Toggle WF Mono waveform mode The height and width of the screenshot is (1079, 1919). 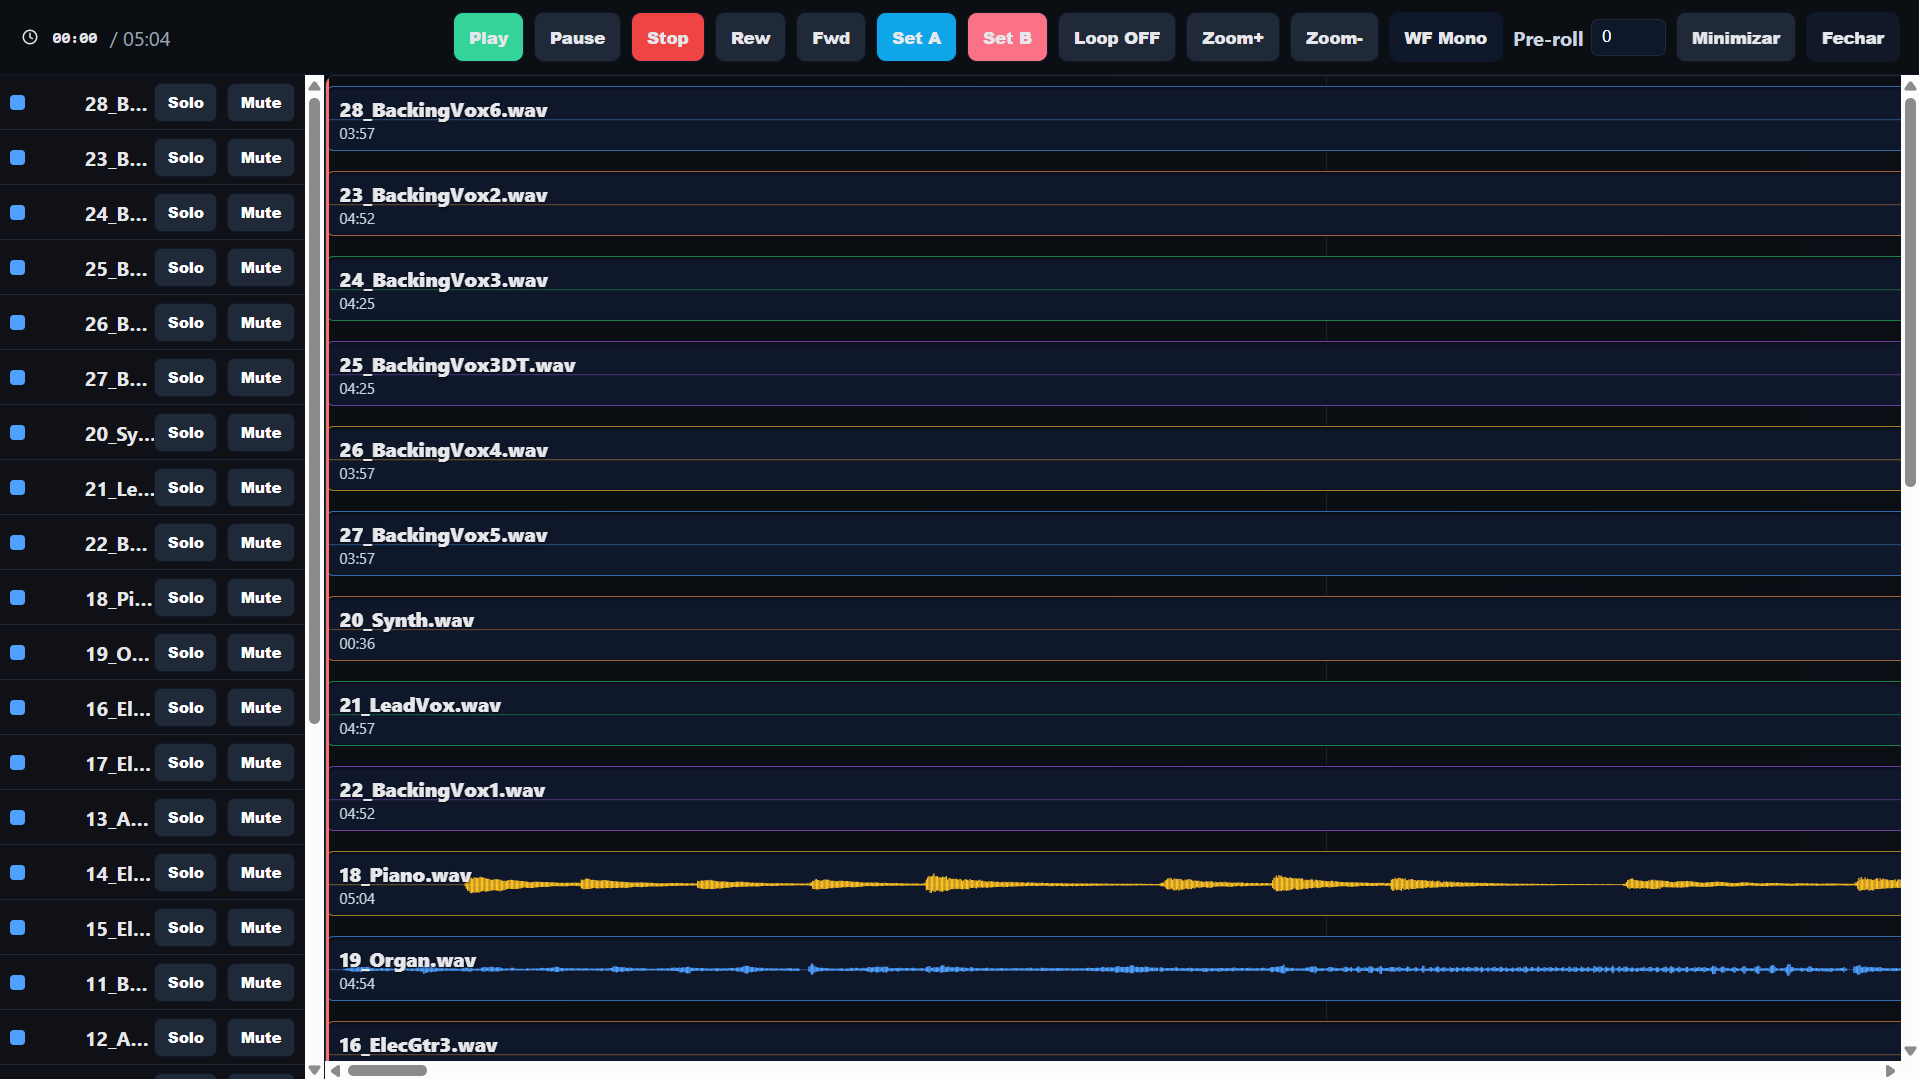(1445, 38)
